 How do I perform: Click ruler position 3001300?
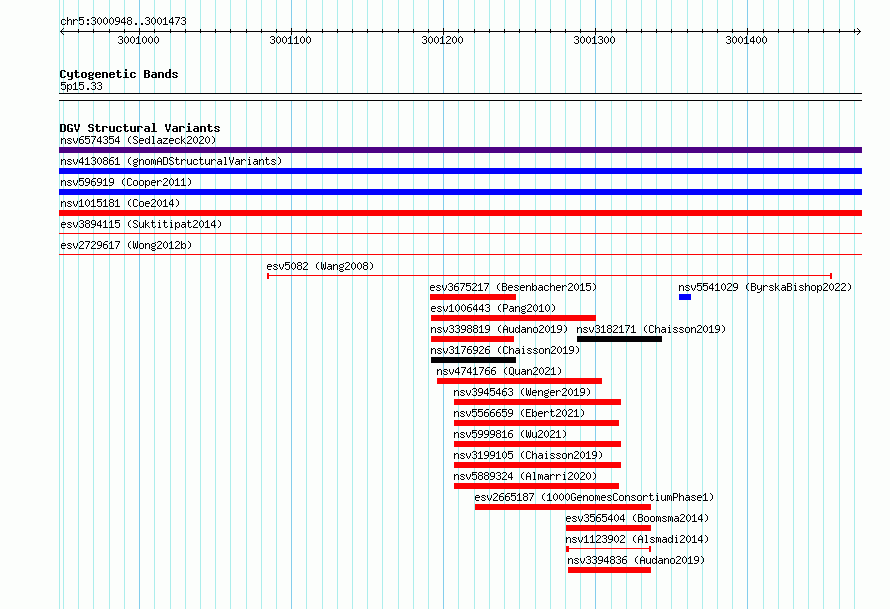(x=594, y=40)
